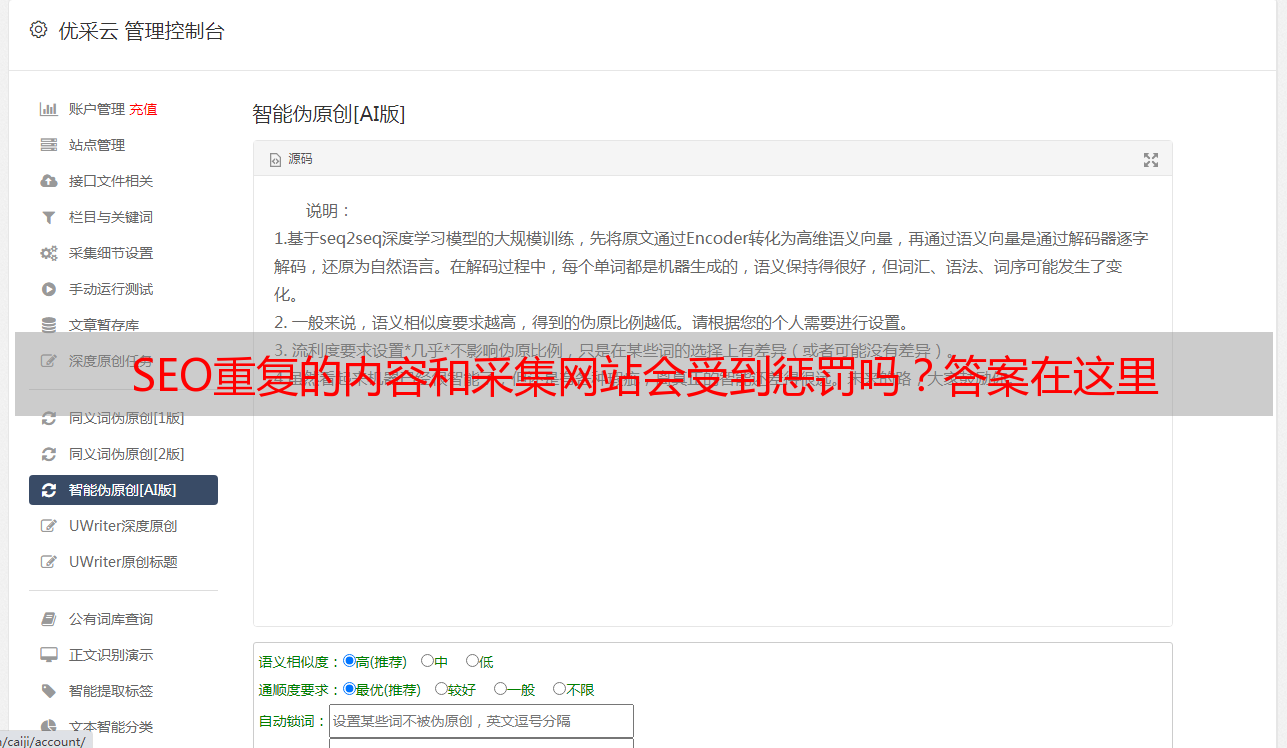Open UWriter深度原创 in the sidebar
The image size is (1287, 748).
tap(123, 526)
